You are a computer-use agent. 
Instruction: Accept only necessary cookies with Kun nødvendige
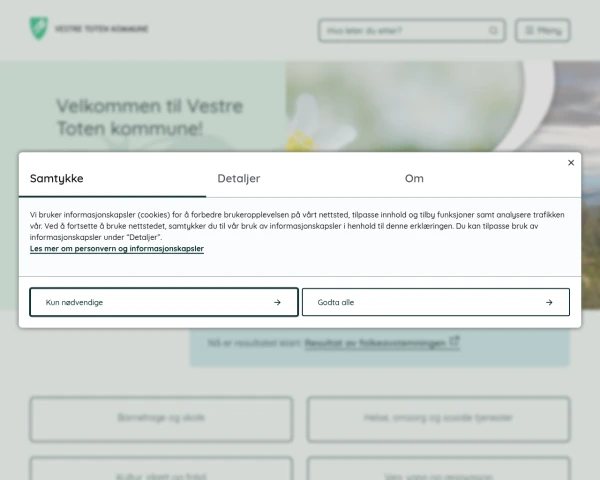164,302
